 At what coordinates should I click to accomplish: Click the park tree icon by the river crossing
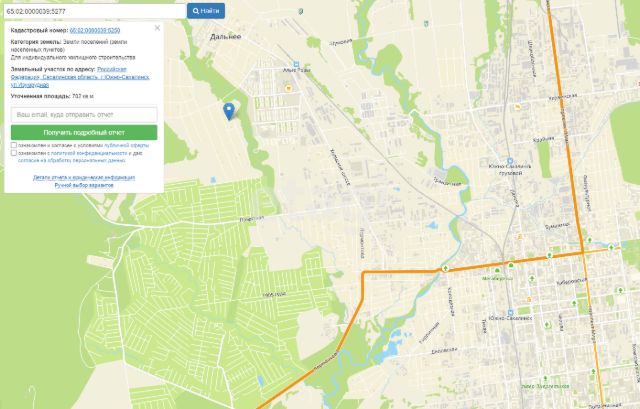coord(445,269)
